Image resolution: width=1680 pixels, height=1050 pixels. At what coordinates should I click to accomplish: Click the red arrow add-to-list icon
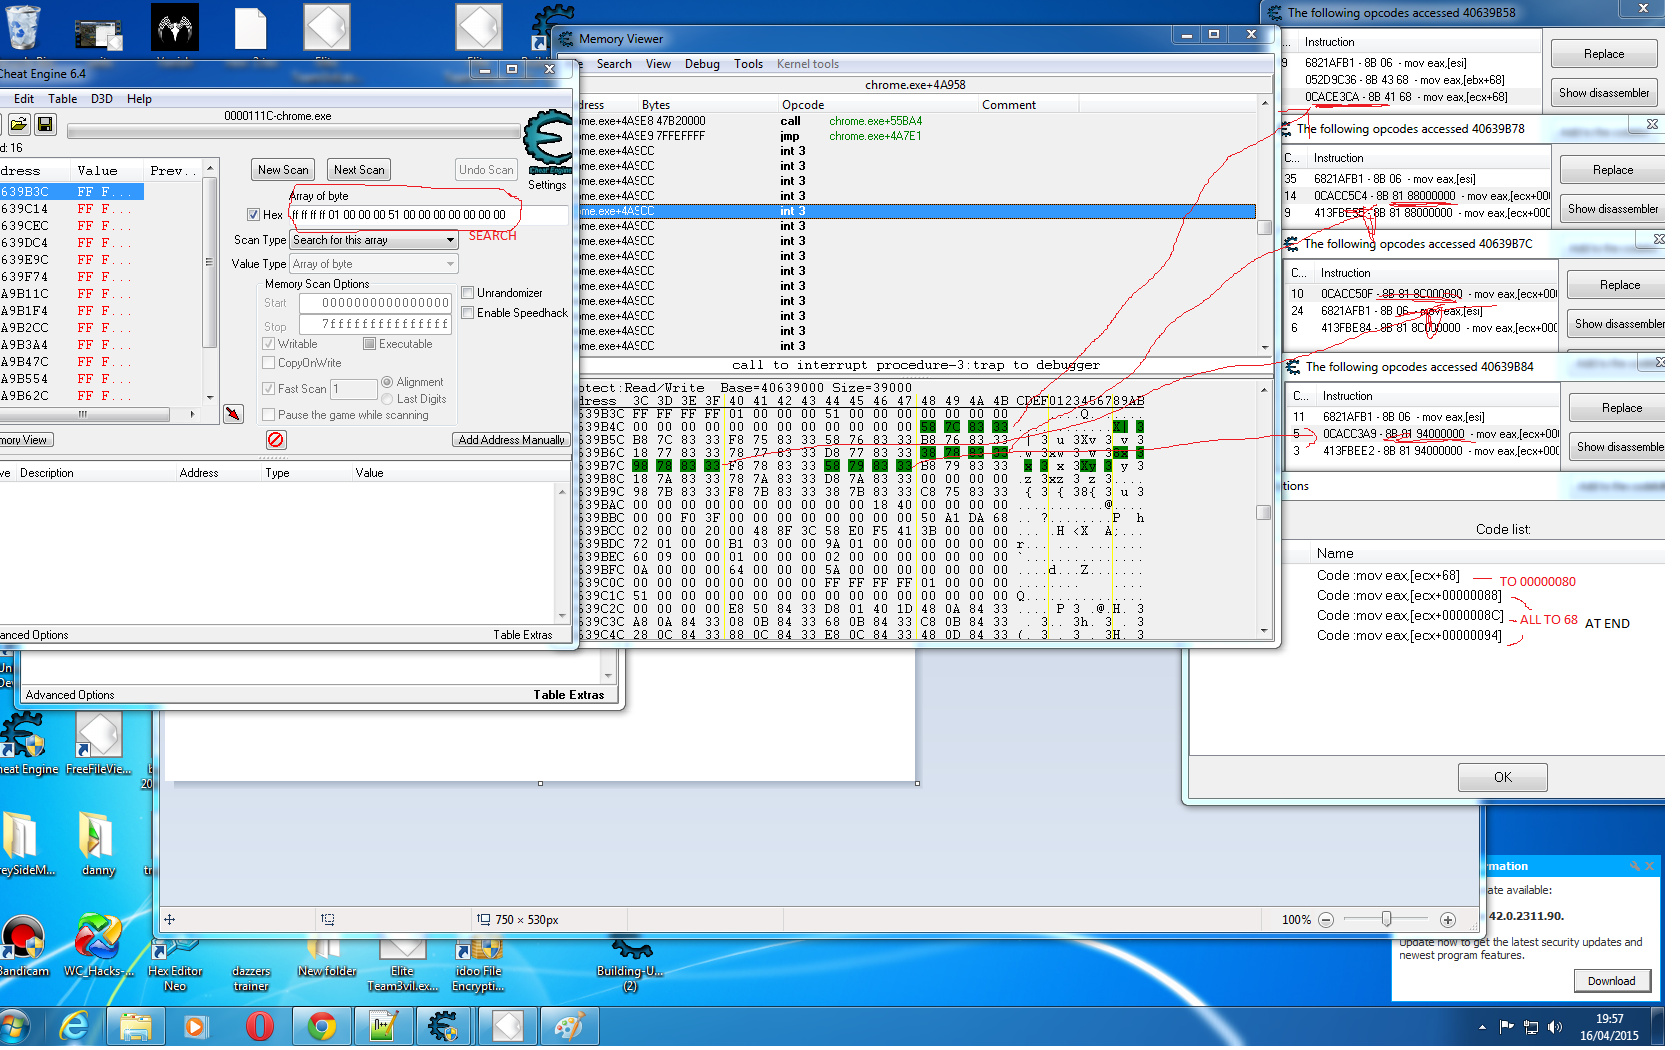[233, 414]
